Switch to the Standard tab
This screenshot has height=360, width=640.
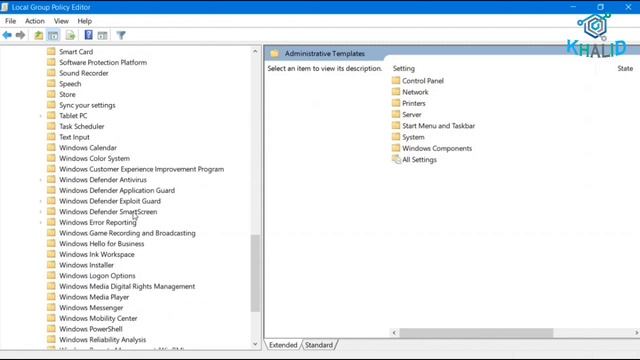[319, 345]
